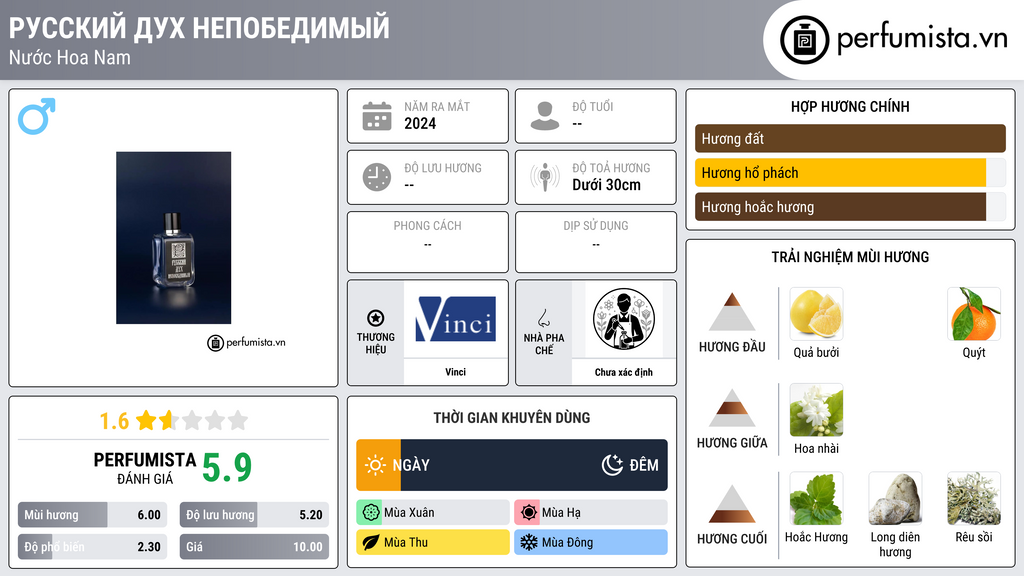The image size is (1024, 576).
Task: Click the Hương giữa pyramid icon
Action: pos(732,408)
